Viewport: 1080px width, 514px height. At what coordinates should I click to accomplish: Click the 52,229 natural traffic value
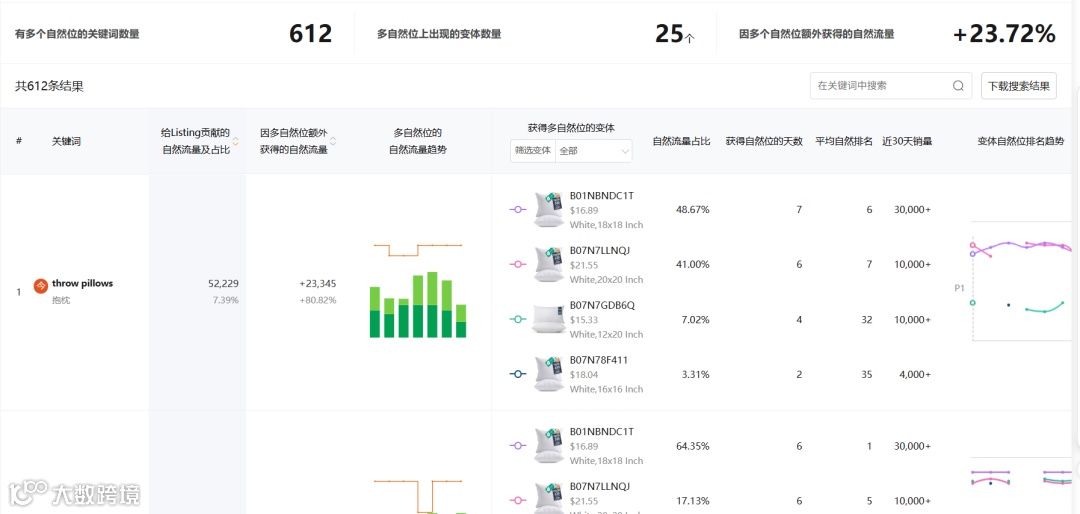223,283
